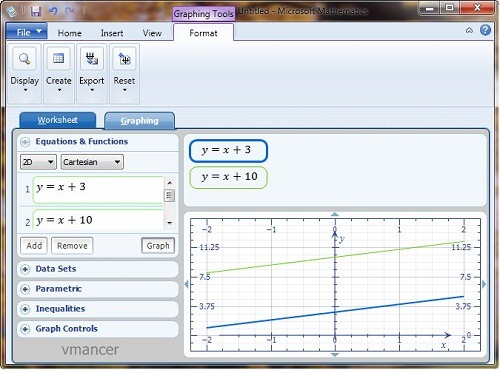Click the Redo arrow icon

(69, 11)
